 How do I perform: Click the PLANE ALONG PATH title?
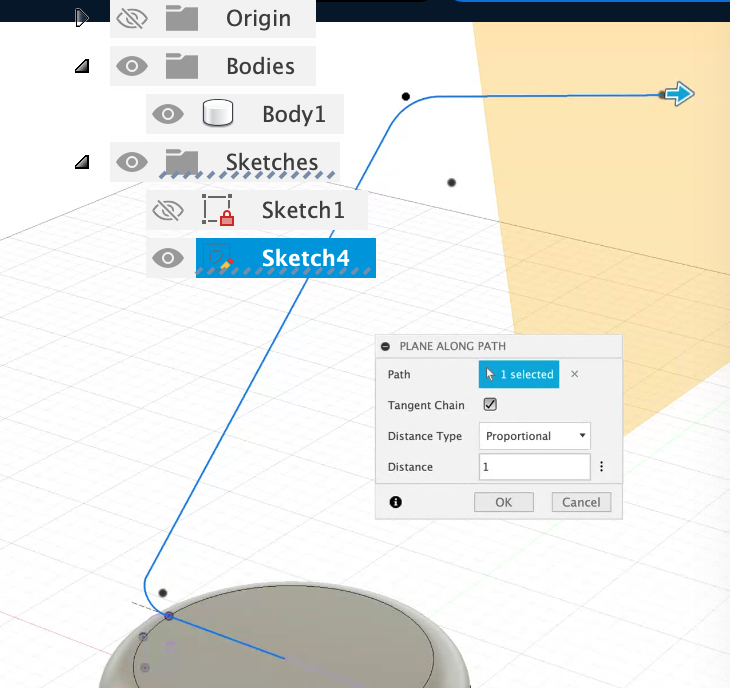click(453, 346)
